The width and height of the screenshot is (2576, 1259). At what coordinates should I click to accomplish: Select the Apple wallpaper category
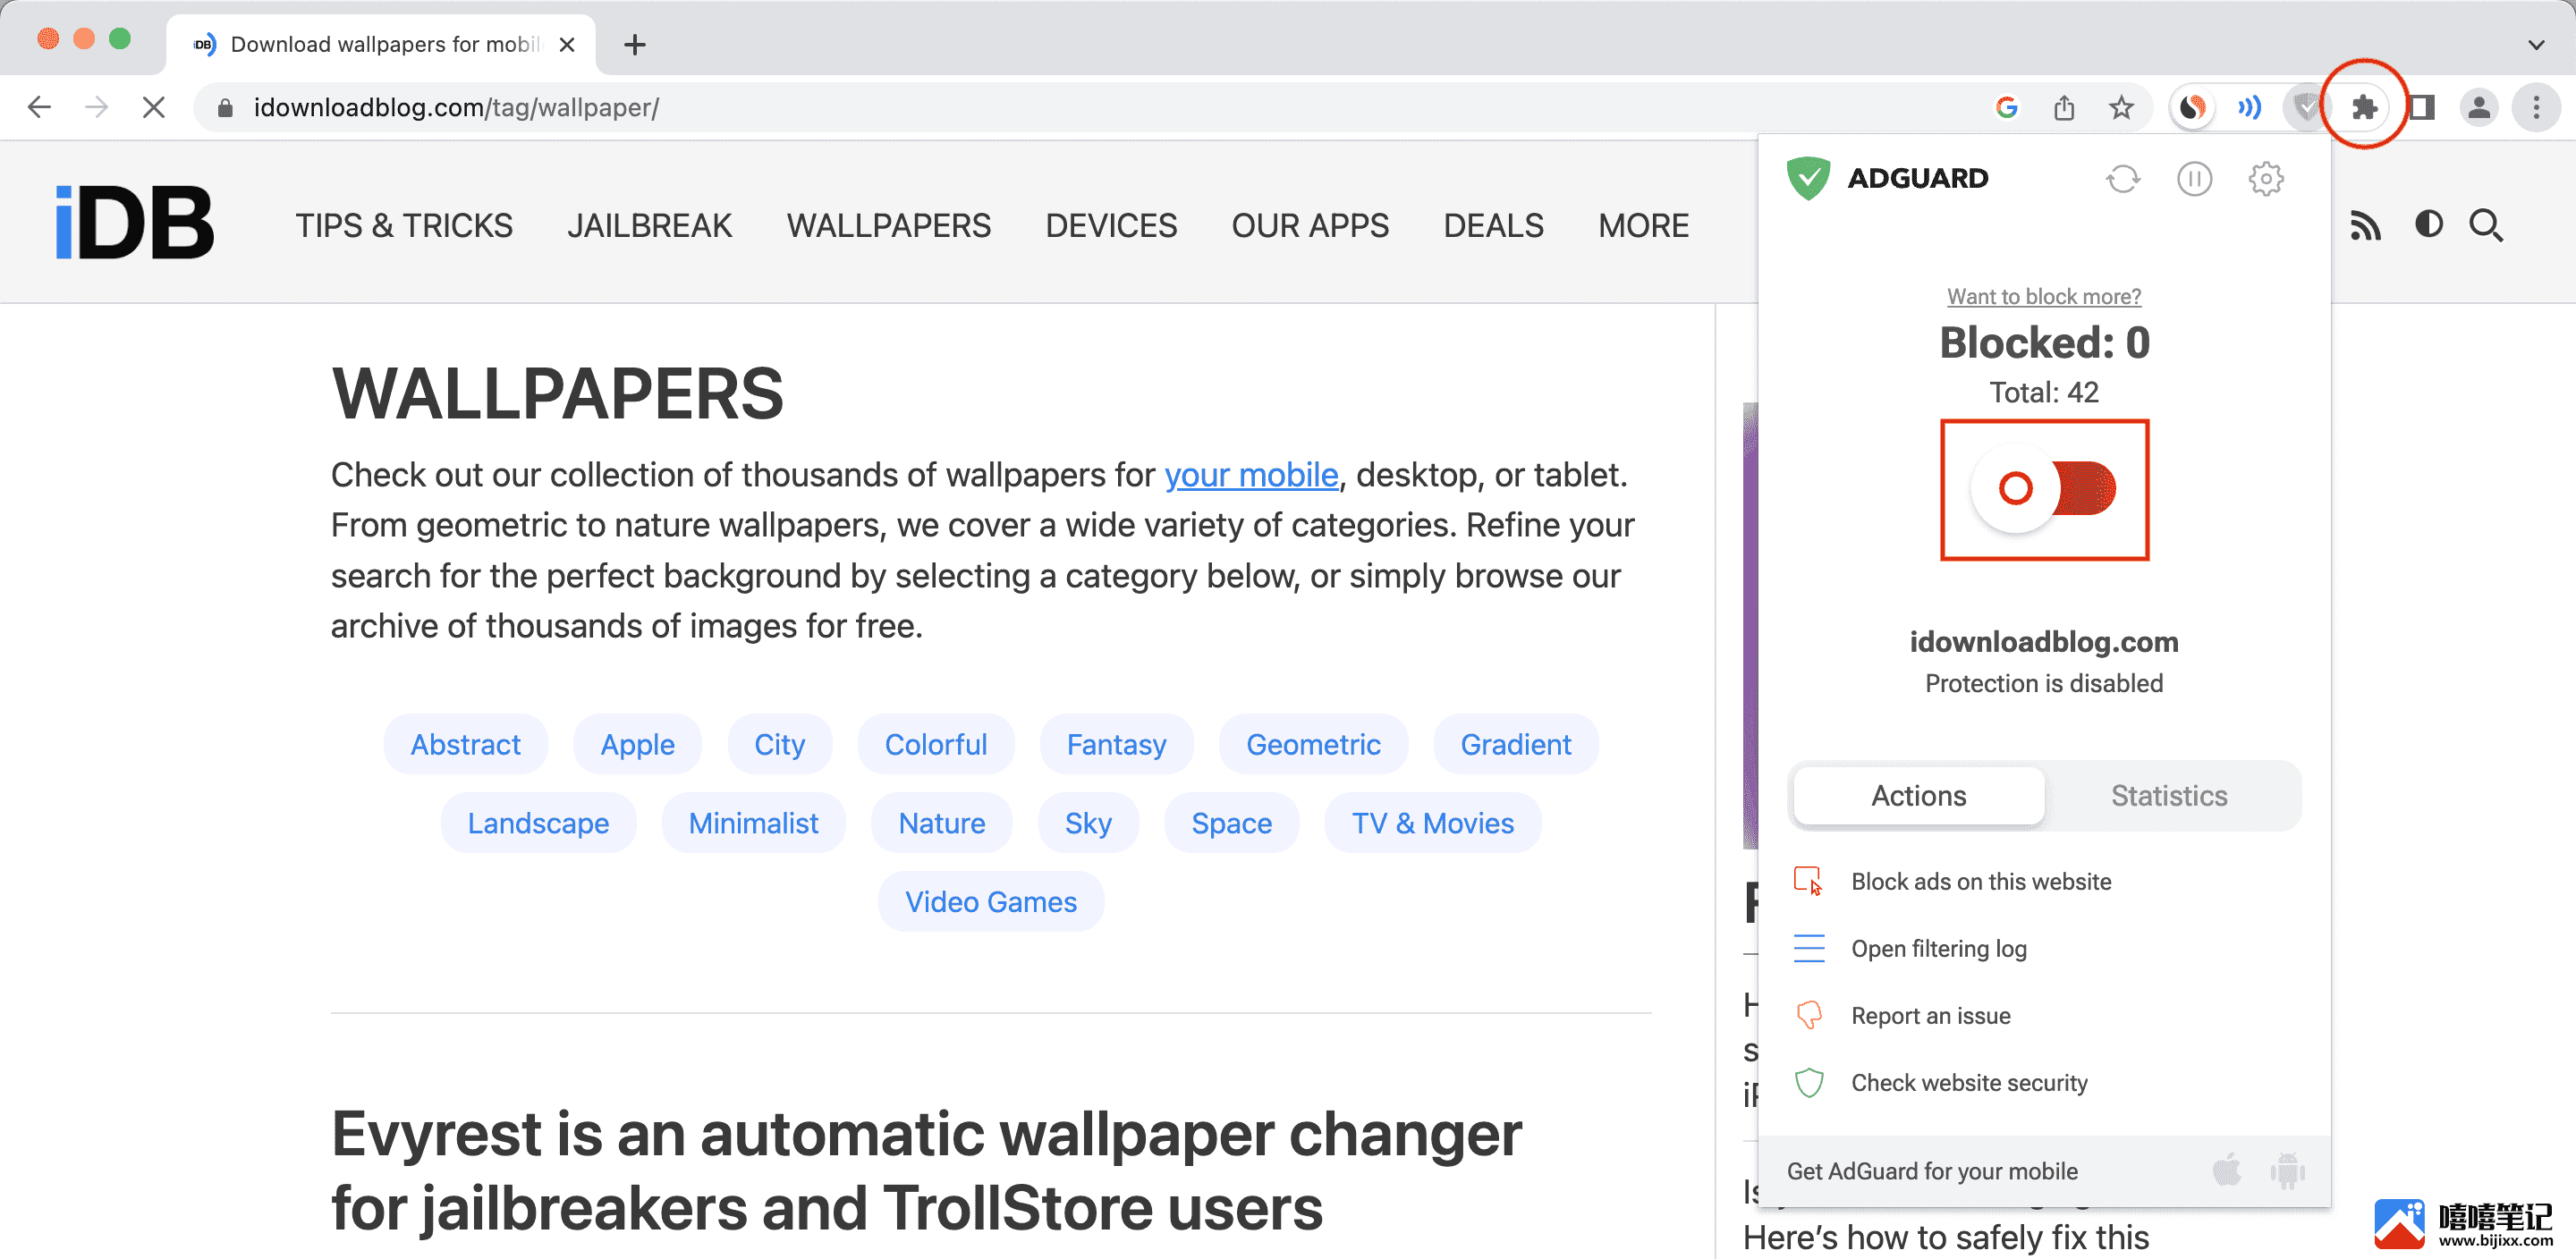637,744
